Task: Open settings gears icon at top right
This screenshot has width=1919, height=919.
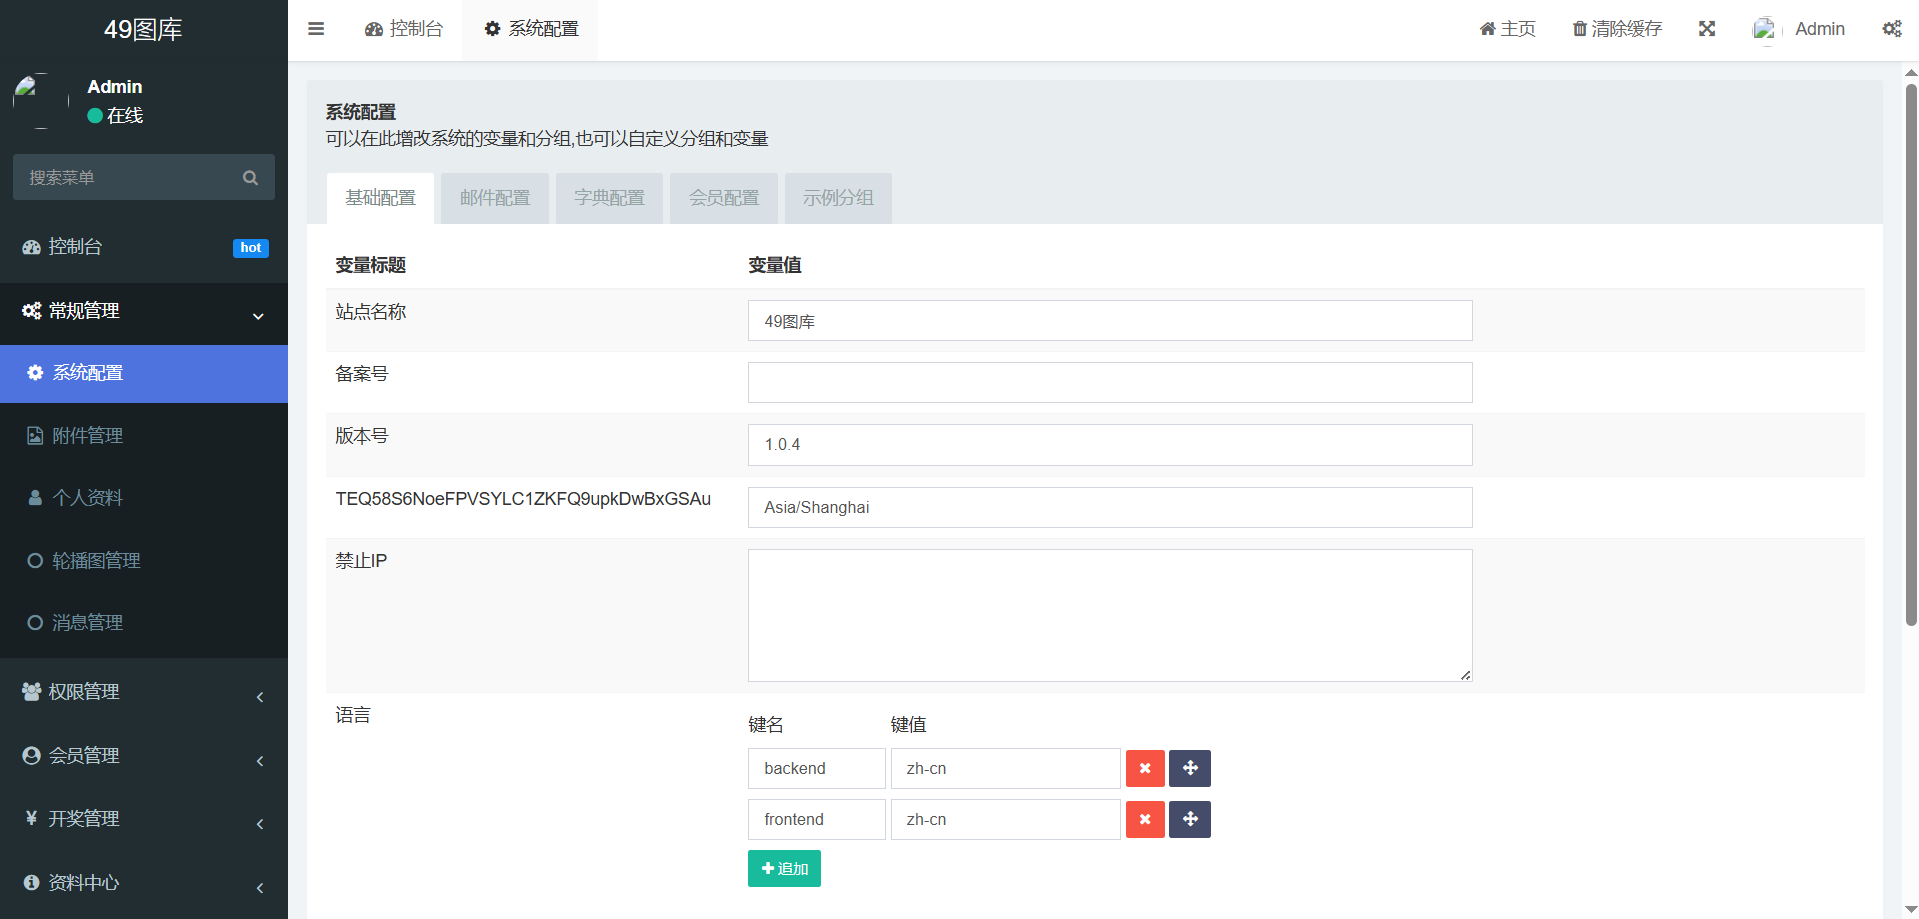Action: (1891, 29)
